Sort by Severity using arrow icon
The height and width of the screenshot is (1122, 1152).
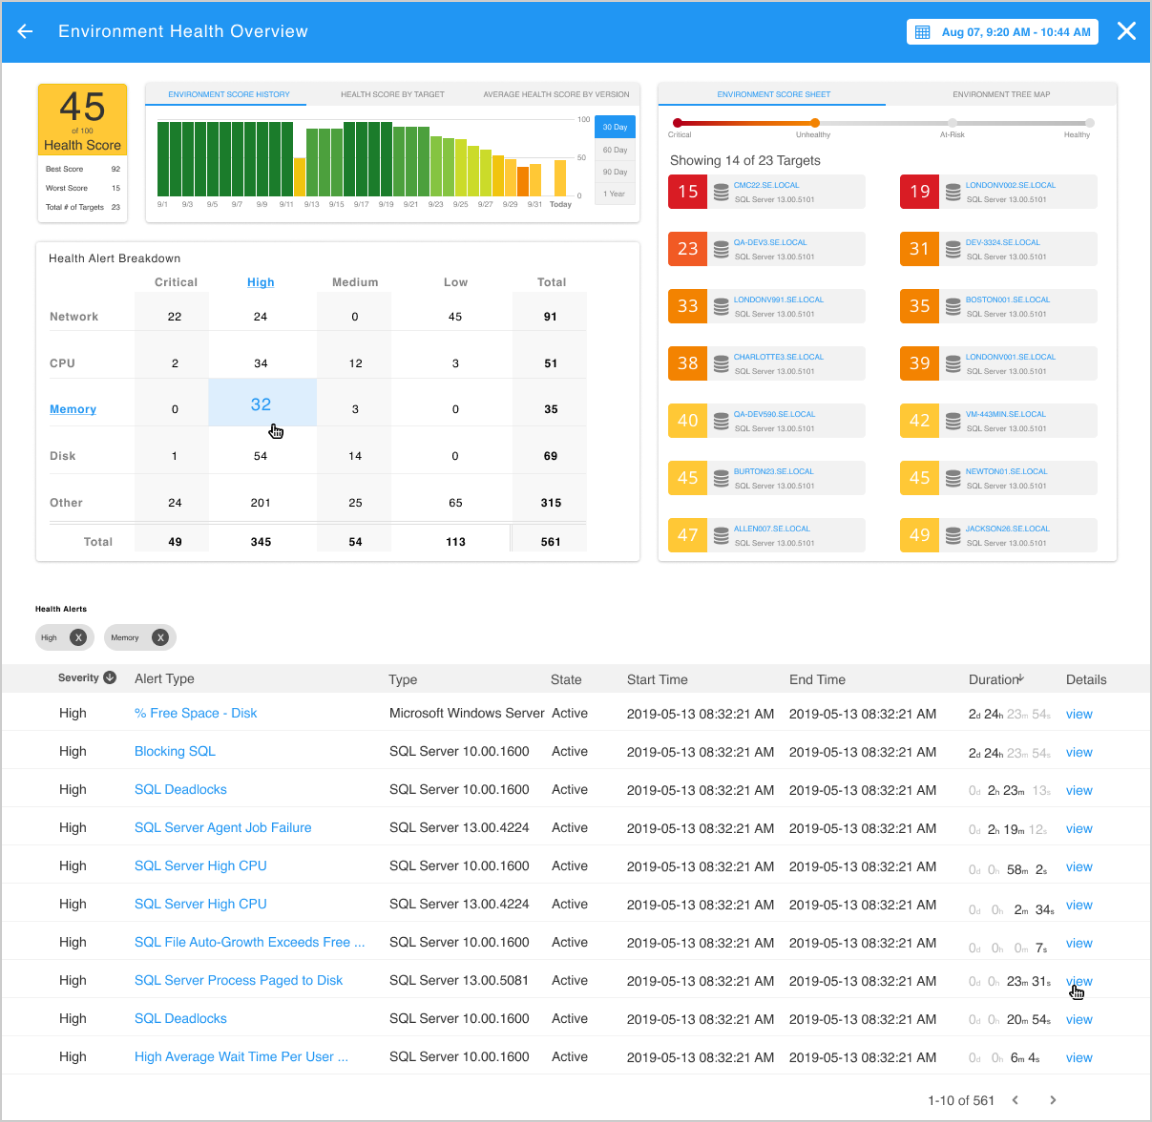[110, 678]
